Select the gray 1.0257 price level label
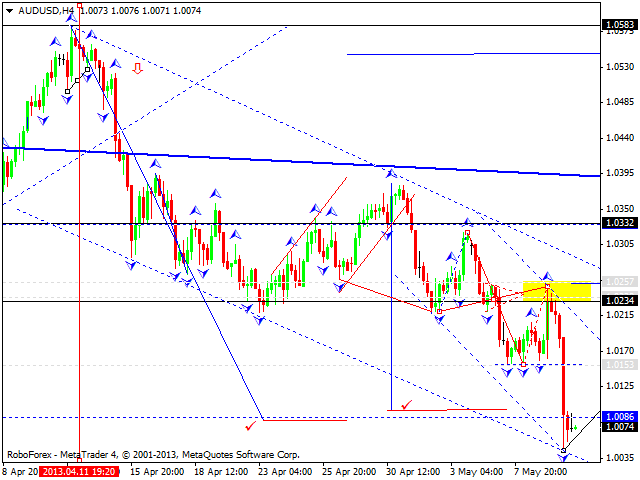The width and height of the screenshot is (640, 480). (x=619, y=283)
